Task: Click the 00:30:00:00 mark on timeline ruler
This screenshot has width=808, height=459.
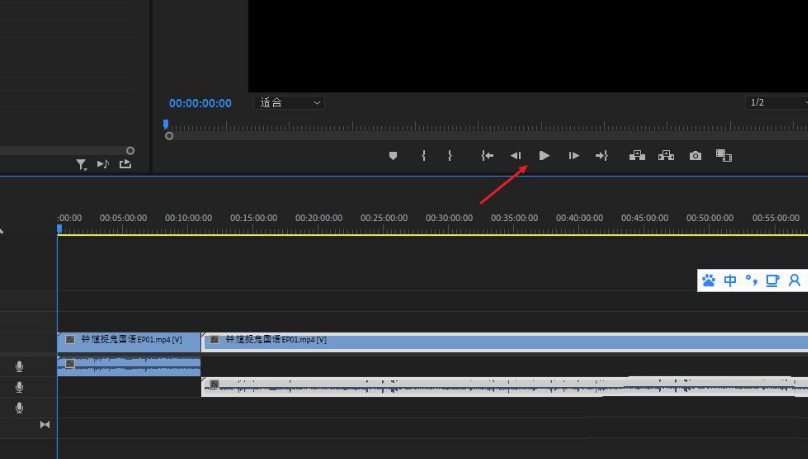Action: coord(449,218)
